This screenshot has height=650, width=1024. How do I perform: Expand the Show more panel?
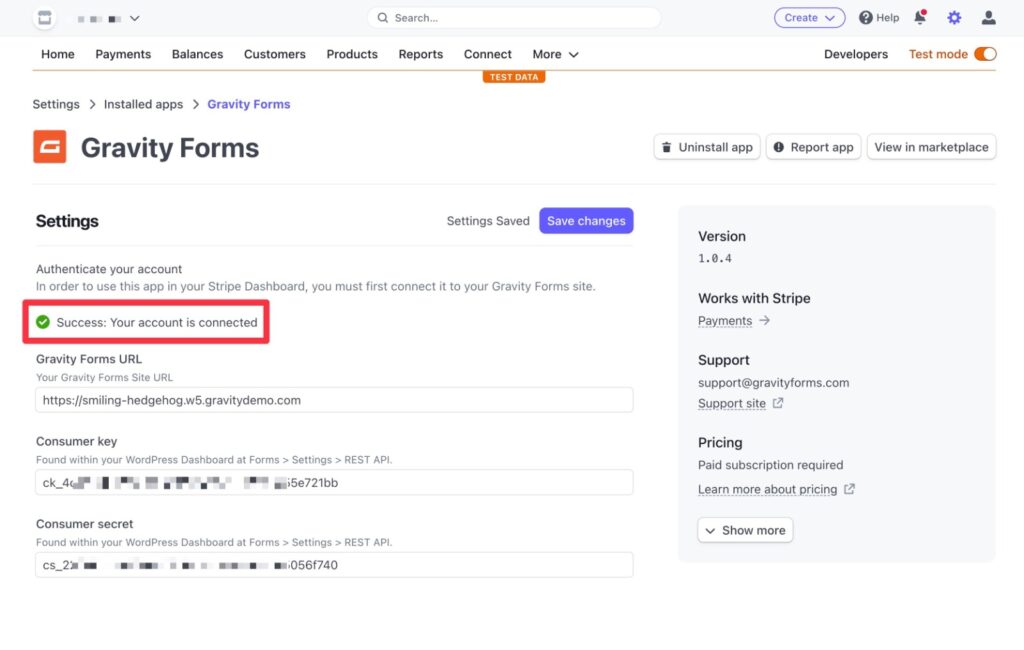click(745, 530)
